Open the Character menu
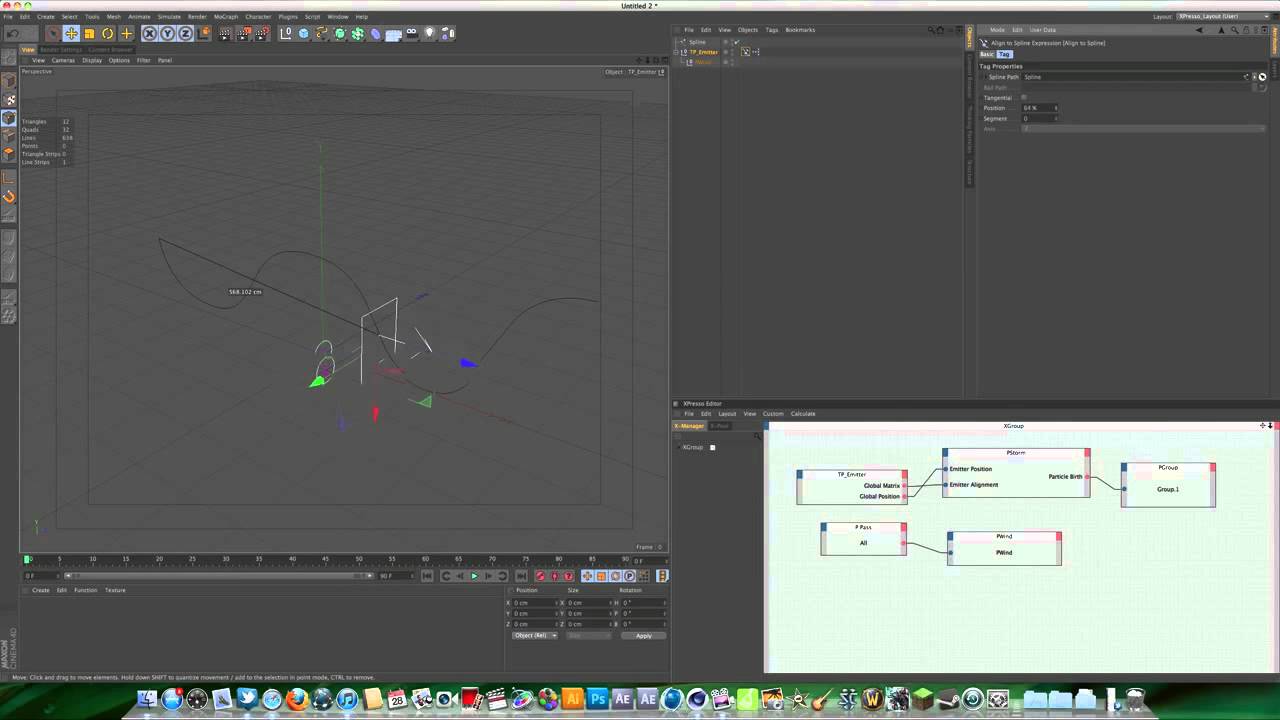 (258, 17)
